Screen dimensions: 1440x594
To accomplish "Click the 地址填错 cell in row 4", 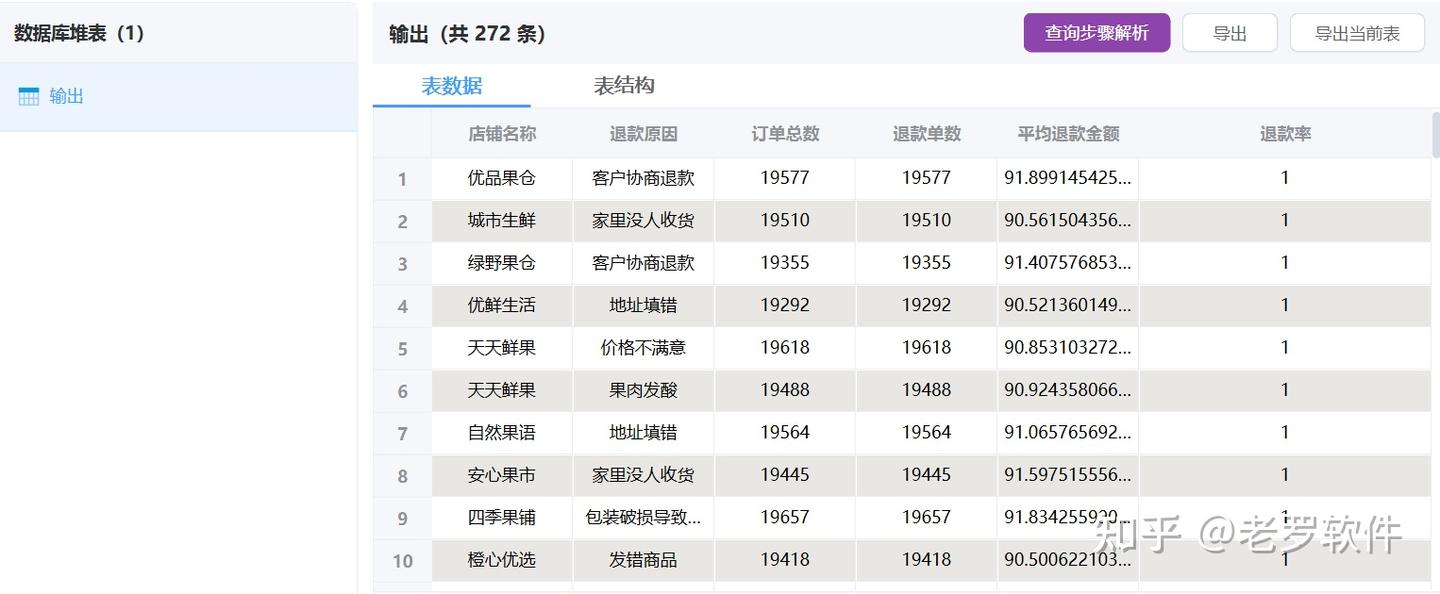I will click(644, 305).
